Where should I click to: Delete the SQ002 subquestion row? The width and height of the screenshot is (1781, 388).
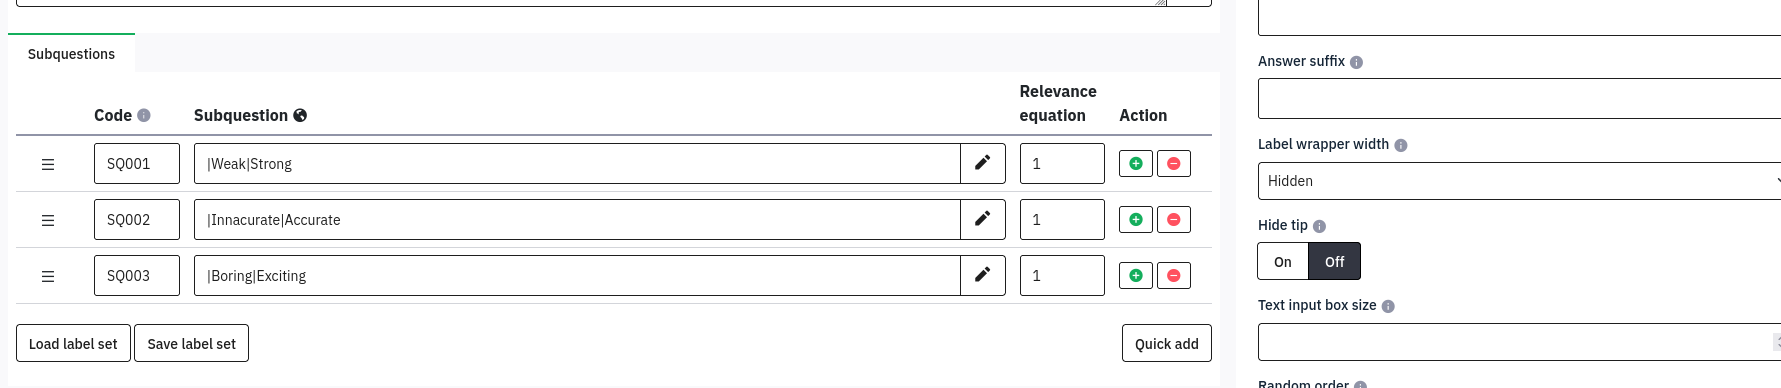[x=1174, y=219]
